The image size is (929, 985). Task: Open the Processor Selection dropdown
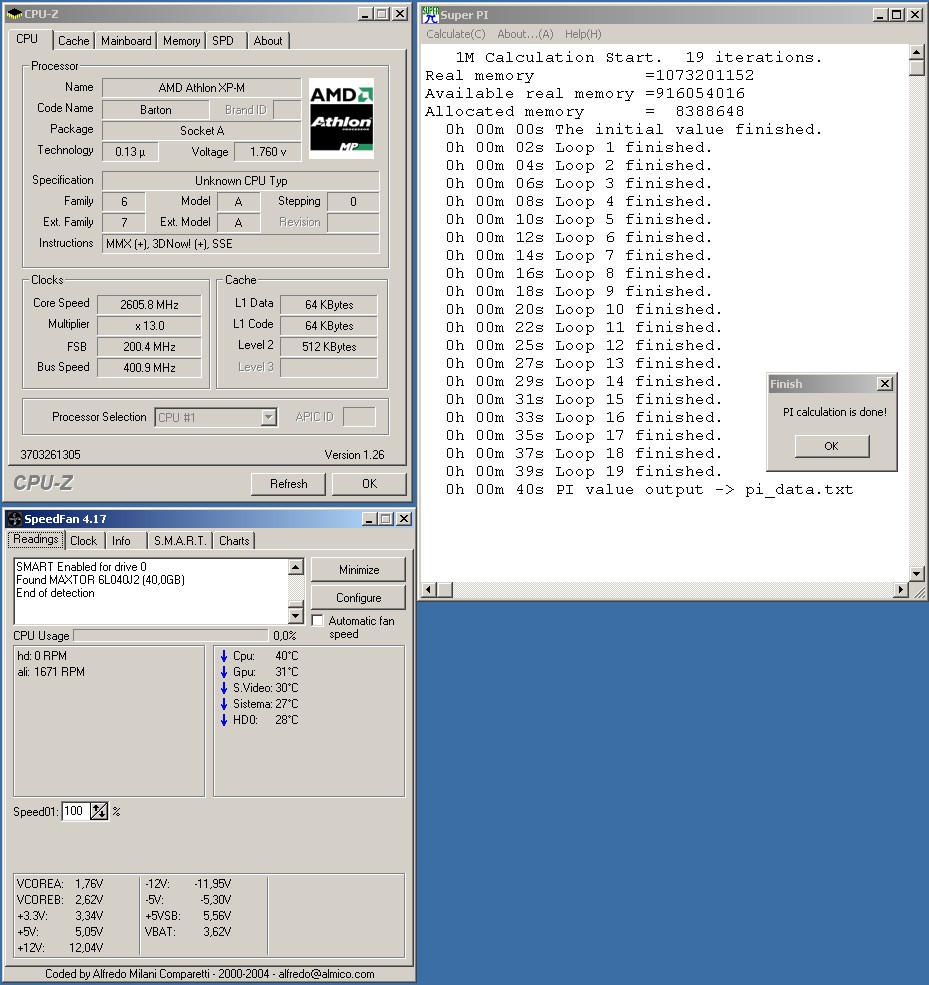269,417
